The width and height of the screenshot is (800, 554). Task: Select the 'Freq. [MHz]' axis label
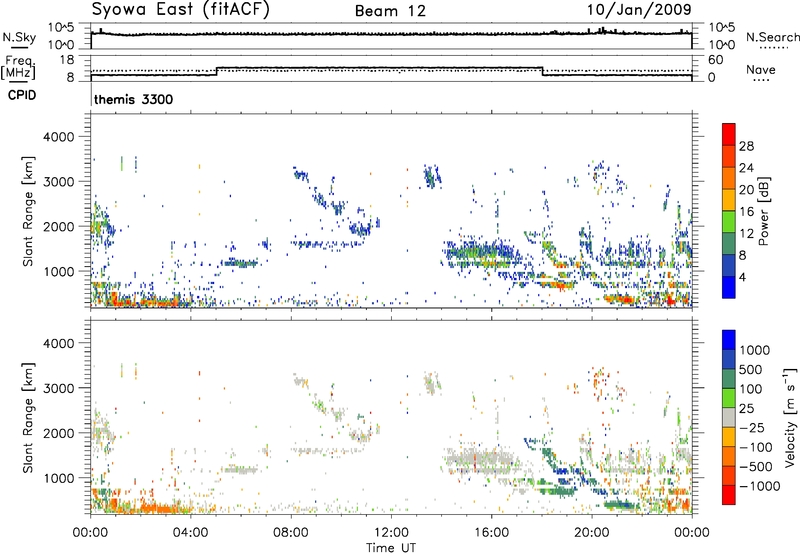coord(18,67)
